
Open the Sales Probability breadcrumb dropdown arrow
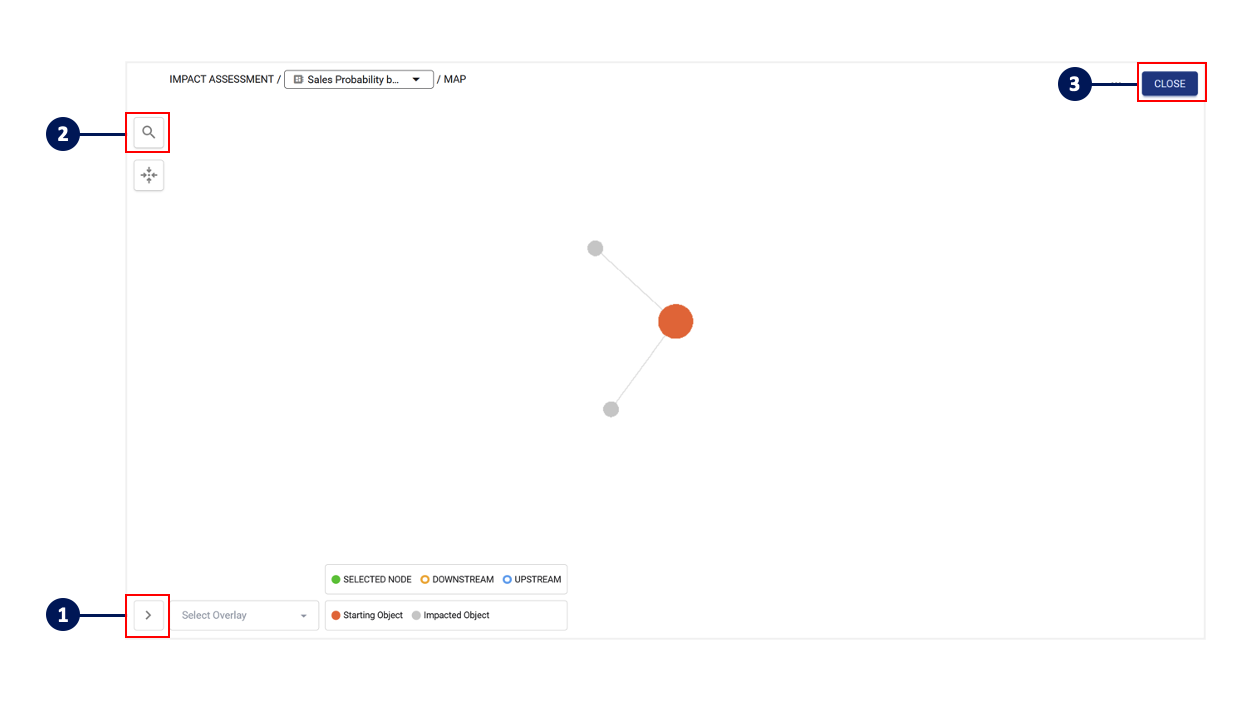click(416, 80)
